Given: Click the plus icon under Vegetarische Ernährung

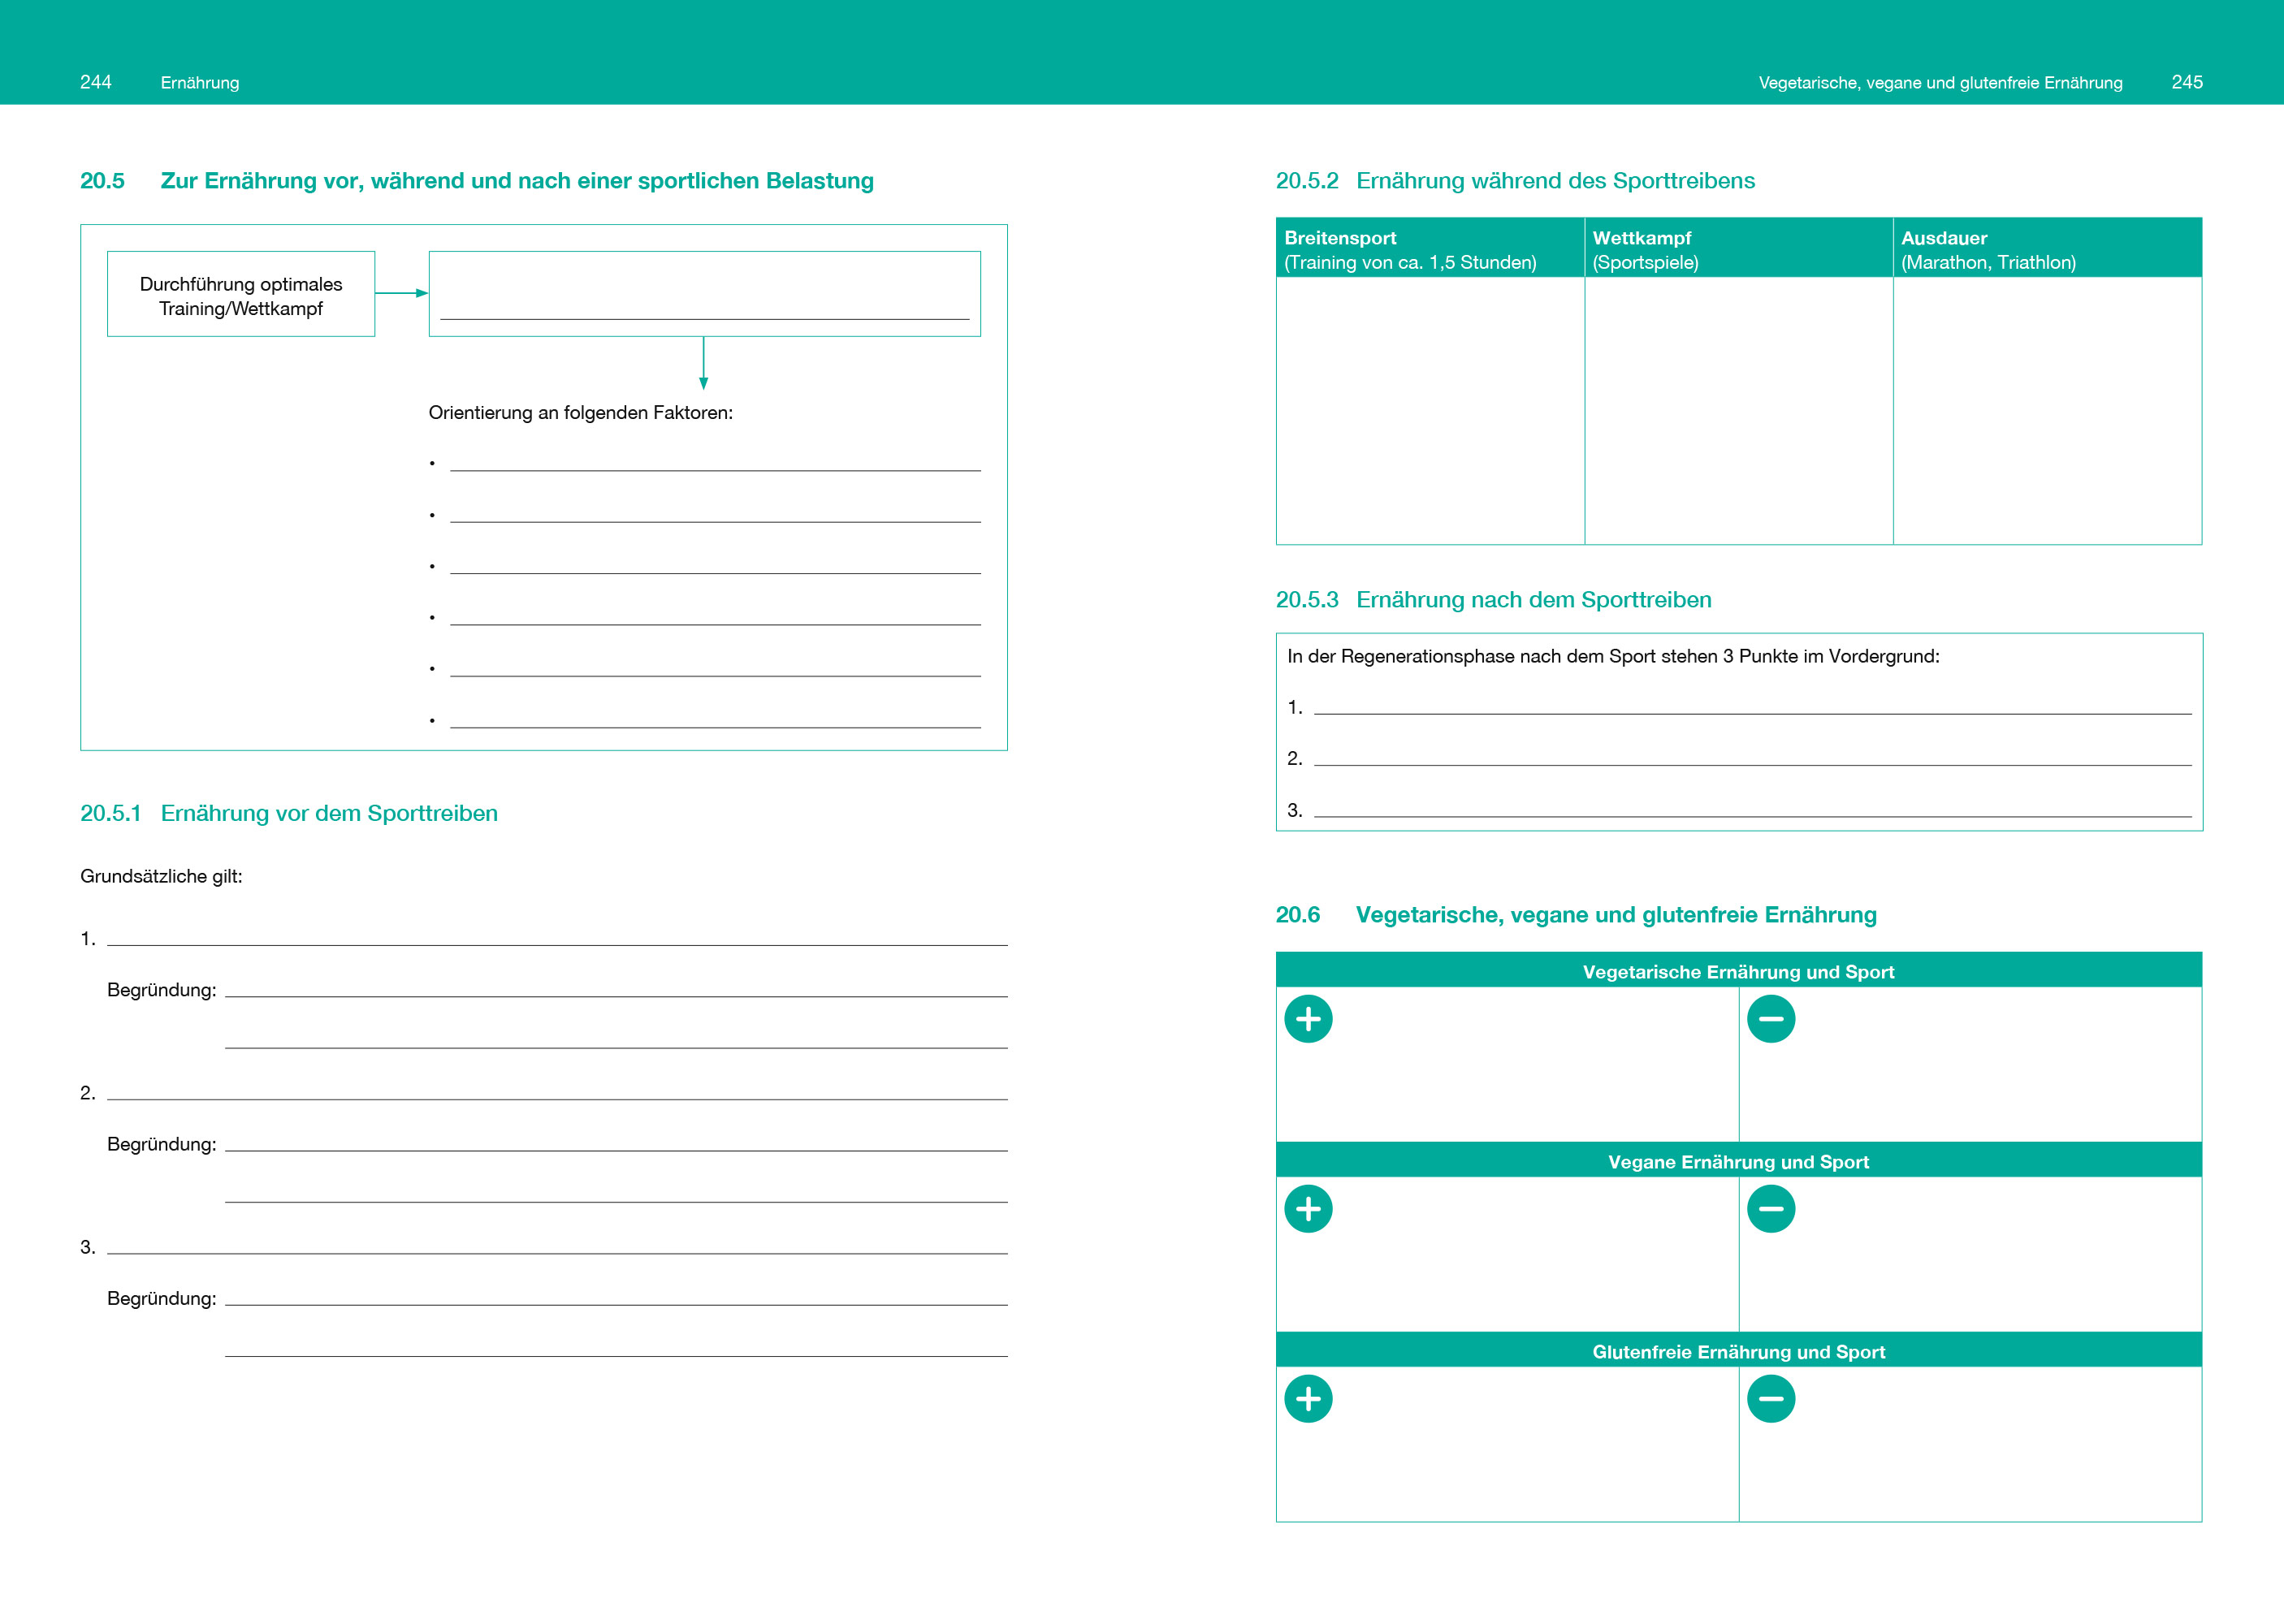Looking at the screenshot, I should 1308,1019.
